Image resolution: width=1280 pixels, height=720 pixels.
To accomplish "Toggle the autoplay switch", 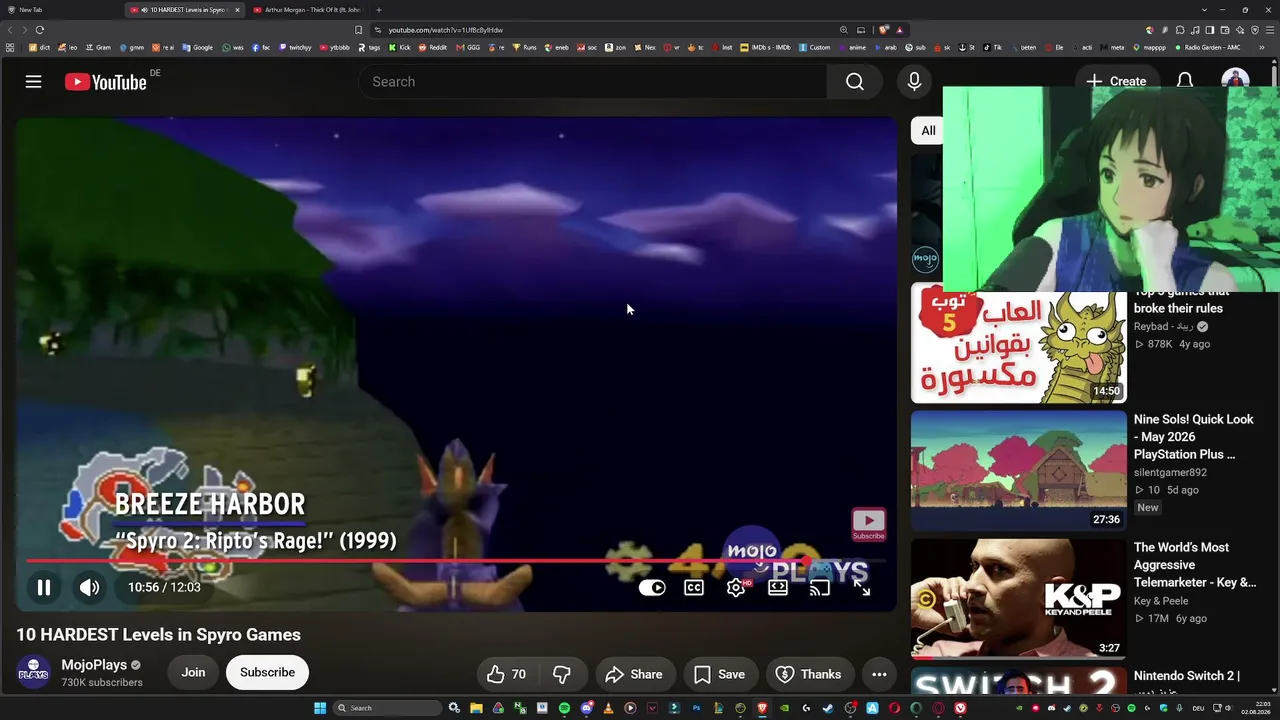I will pos(652,587).
